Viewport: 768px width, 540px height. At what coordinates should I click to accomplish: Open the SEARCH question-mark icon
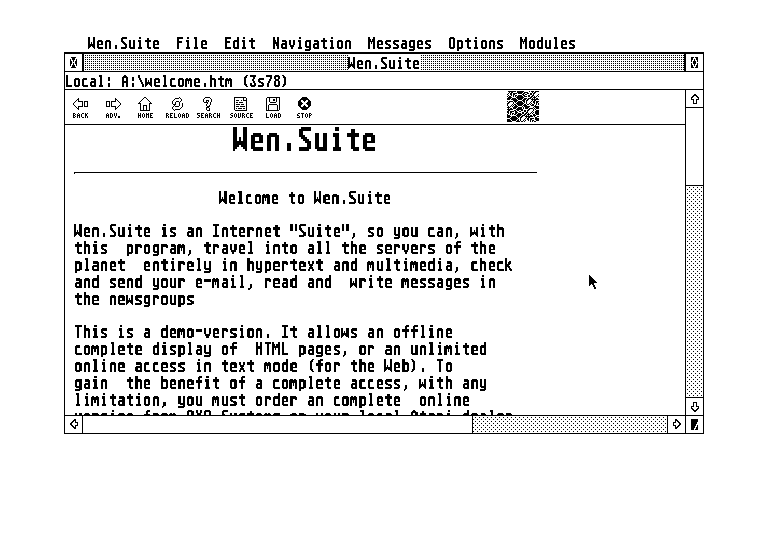(208, 107)
